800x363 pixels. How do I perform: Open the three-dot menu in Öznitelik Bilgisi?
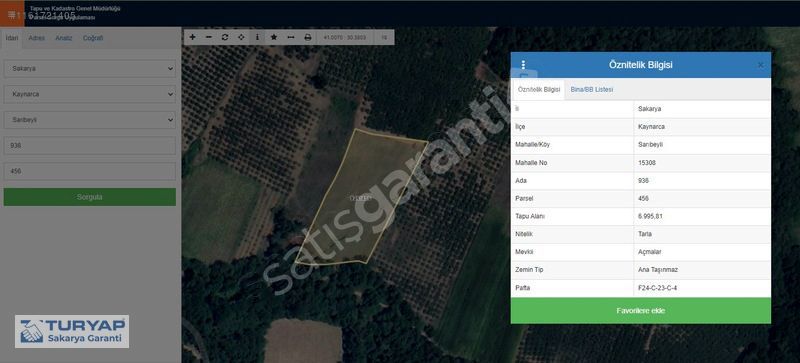pyautogui.click(x=523, y=65)
